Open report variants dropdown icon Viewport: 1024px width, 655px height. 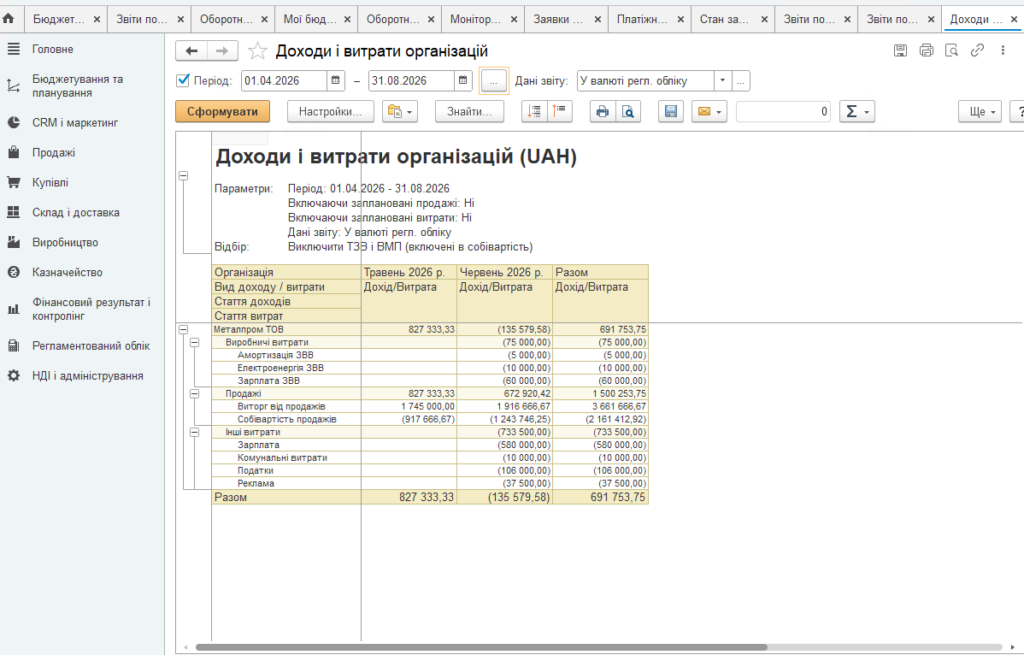pos(400,112)
